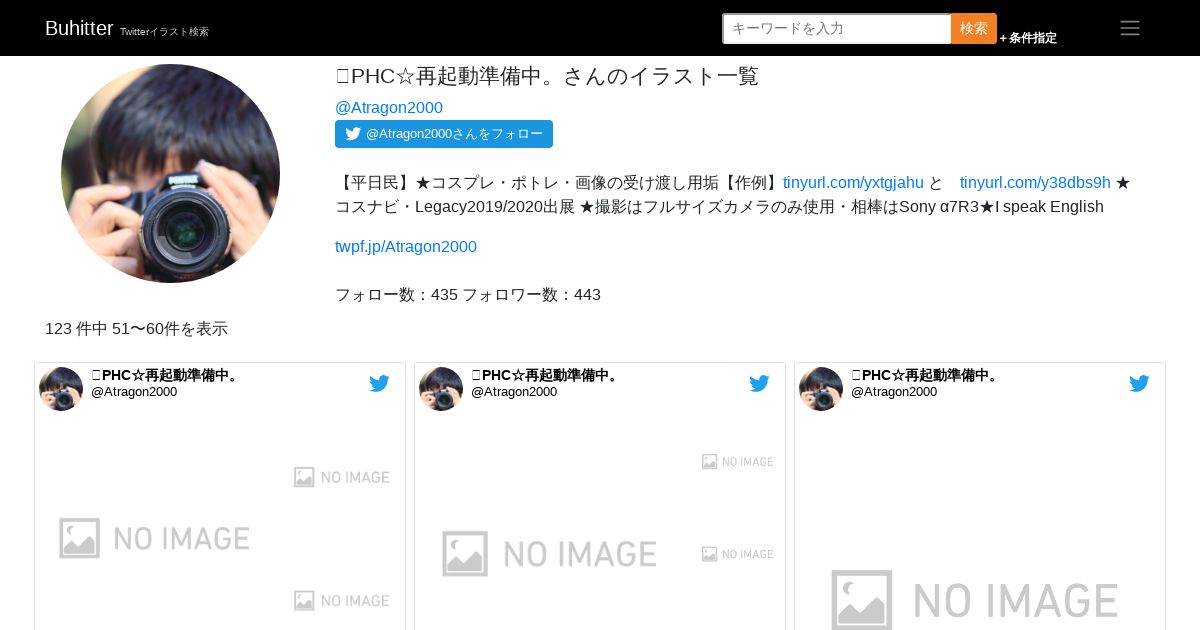Click @Atragon2000 handle on second card
1200x630 pixels.
click(x=514, y=392)
